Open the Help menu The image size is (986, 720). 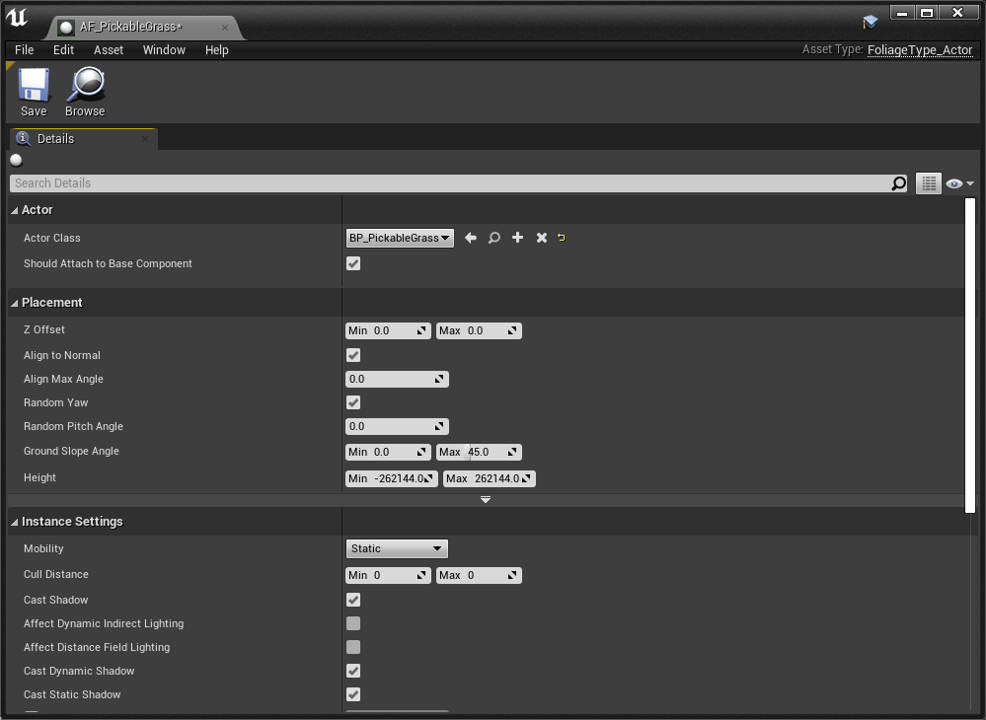tap(217, 50)
